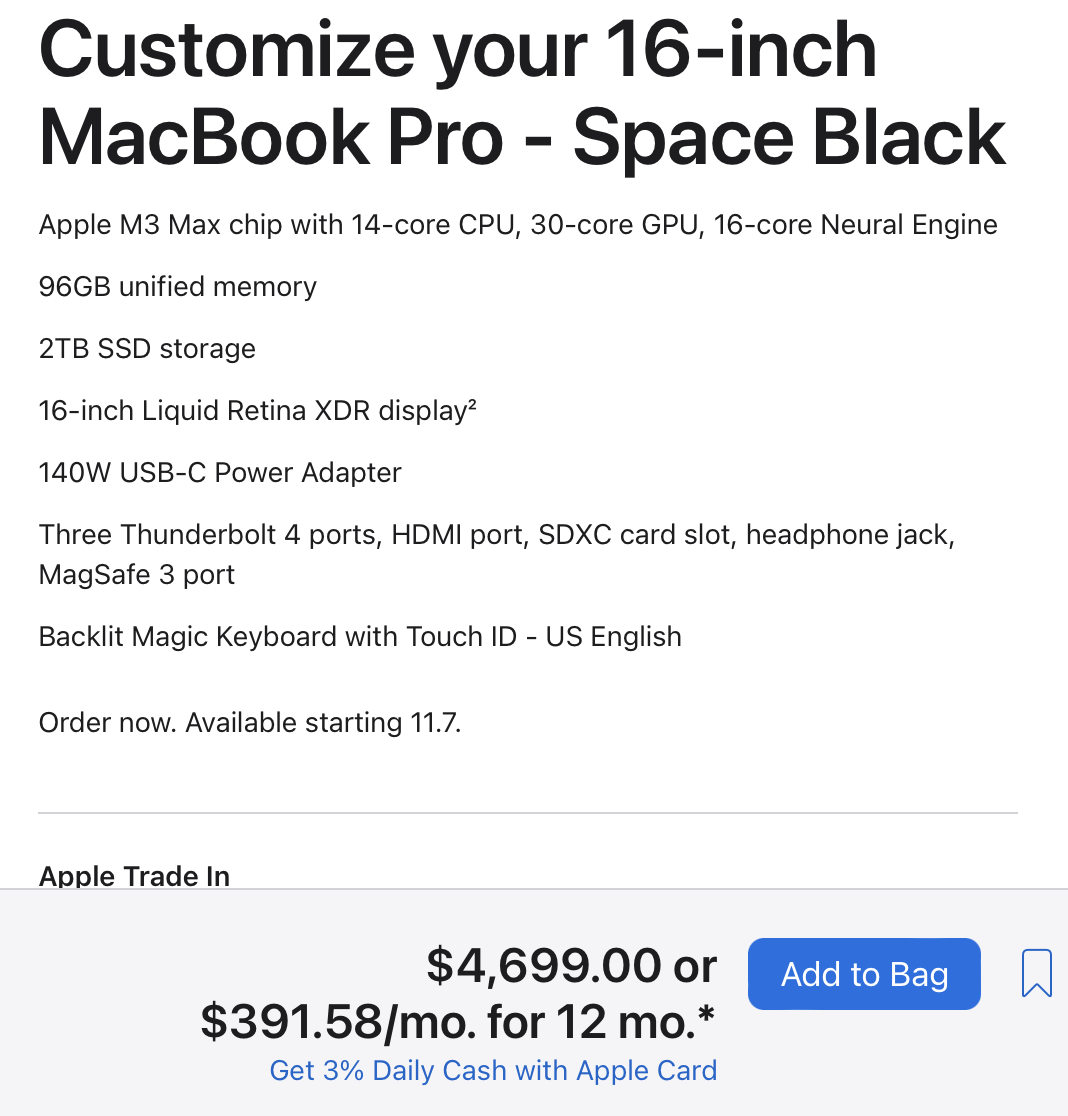This screenshot has height=1116, width=1068.
Task: Open Get 3% Daily Cash with Apple Card link
Action: (493, 1070)
